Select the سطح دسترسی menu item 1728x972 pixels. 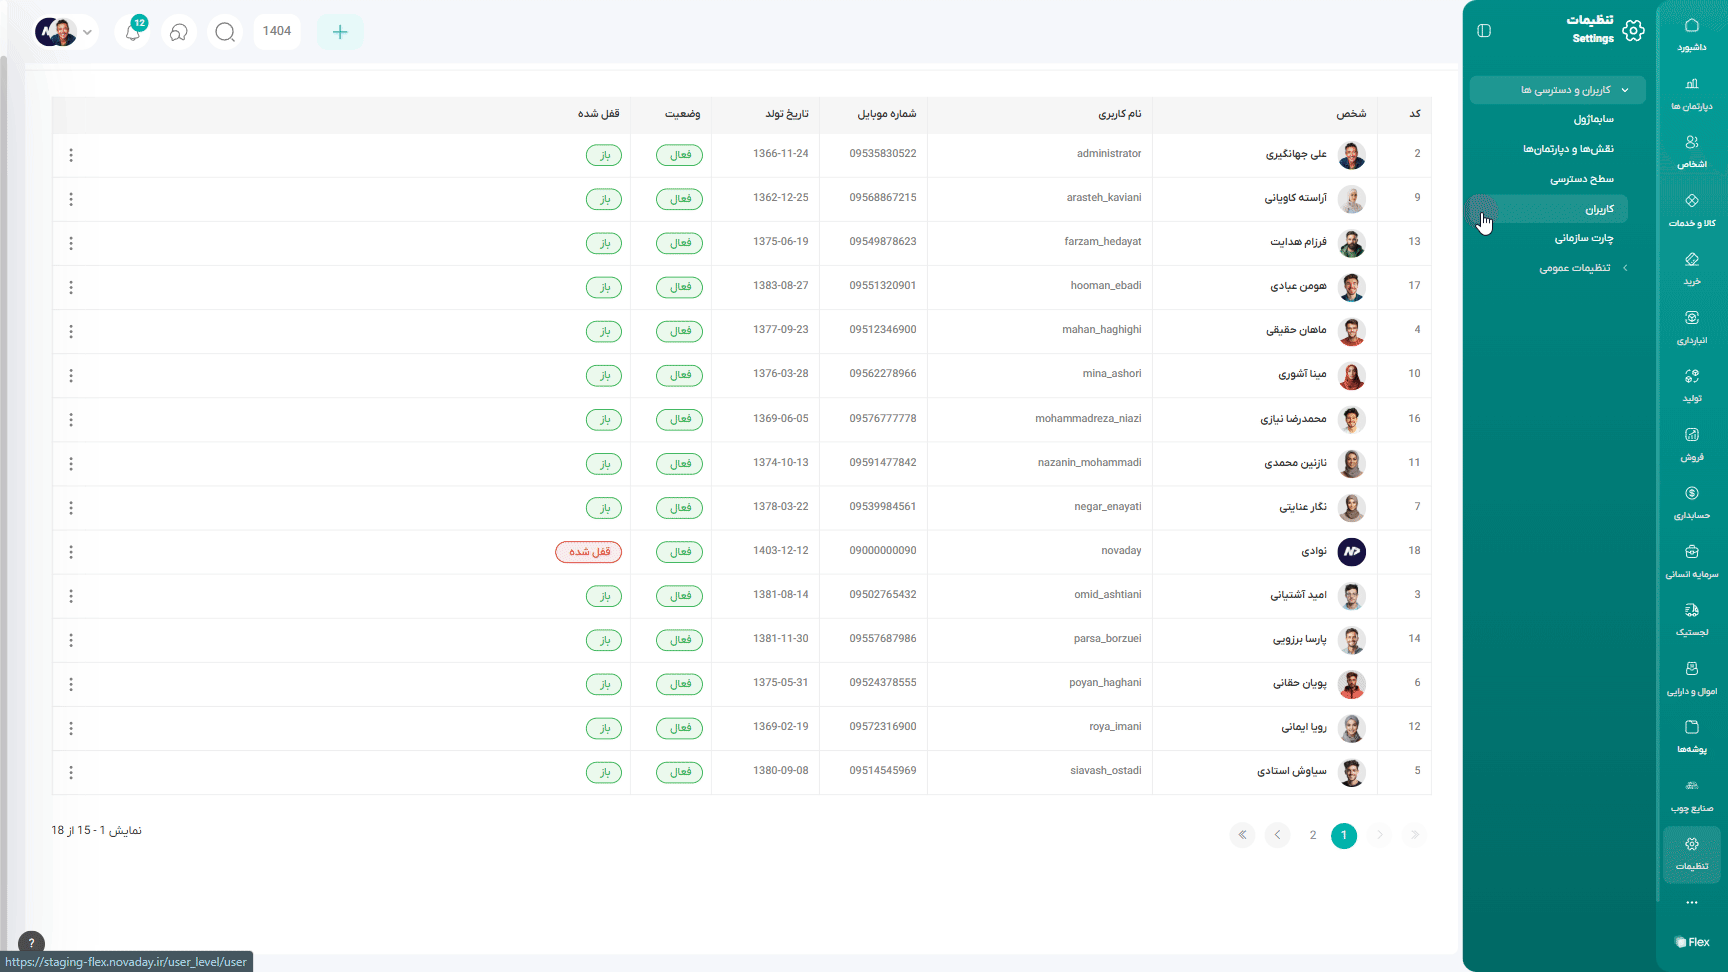(x=1581, y=179)
